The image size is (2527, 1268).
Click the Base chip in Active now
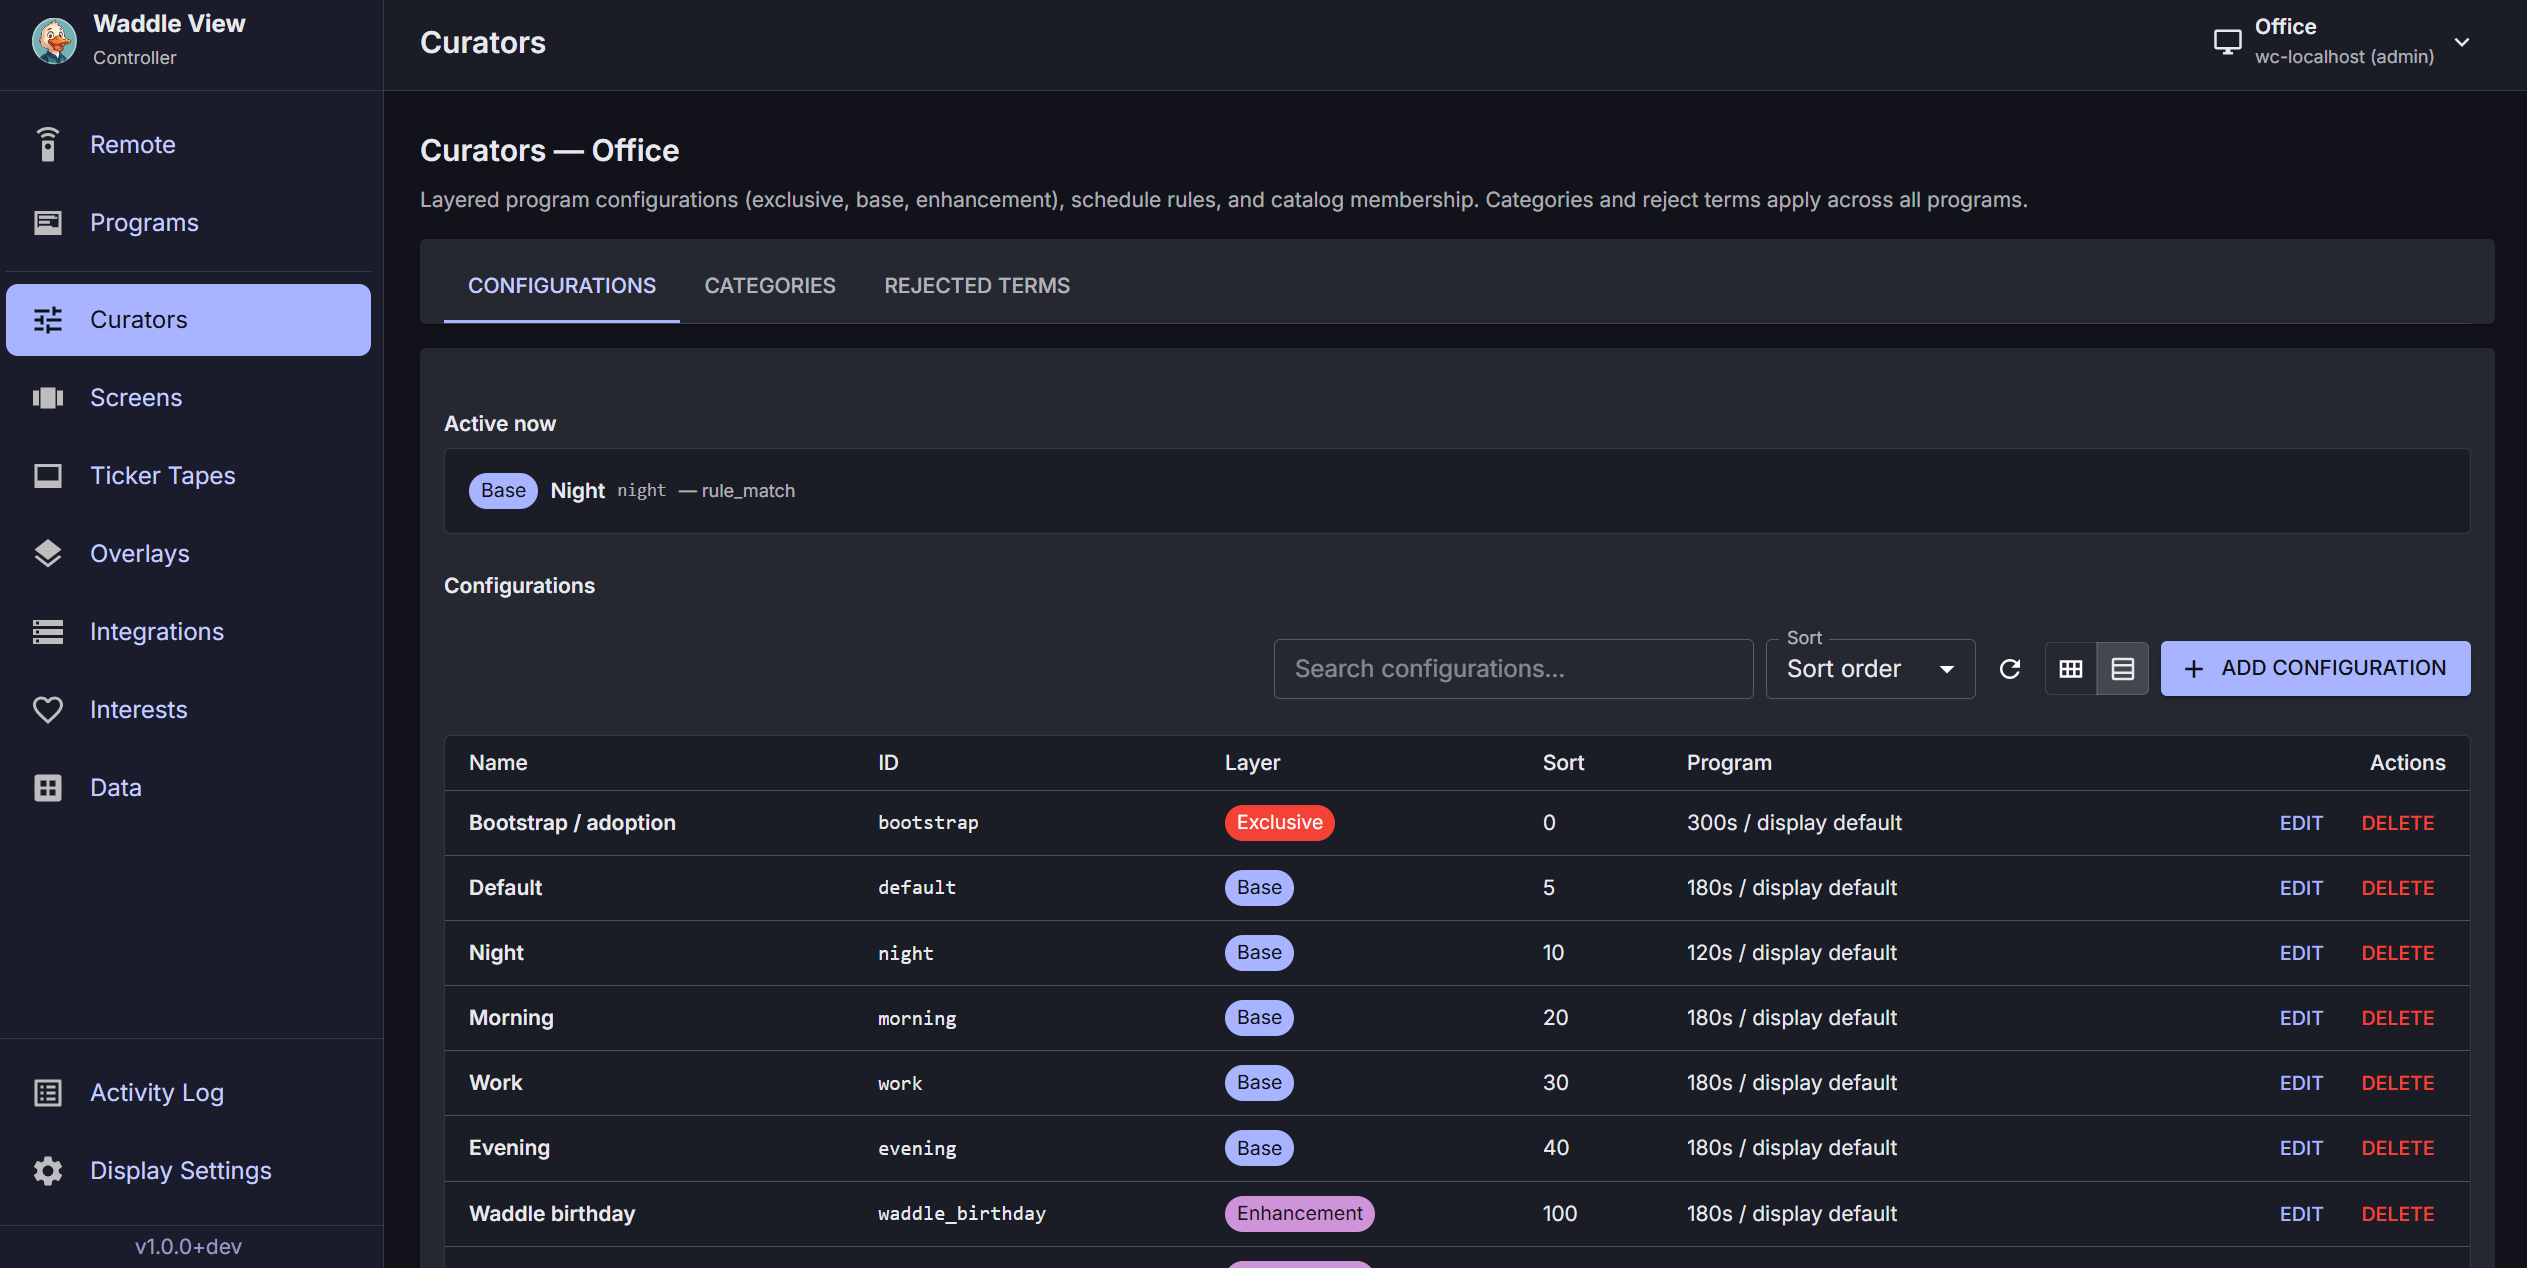point(503,491)
